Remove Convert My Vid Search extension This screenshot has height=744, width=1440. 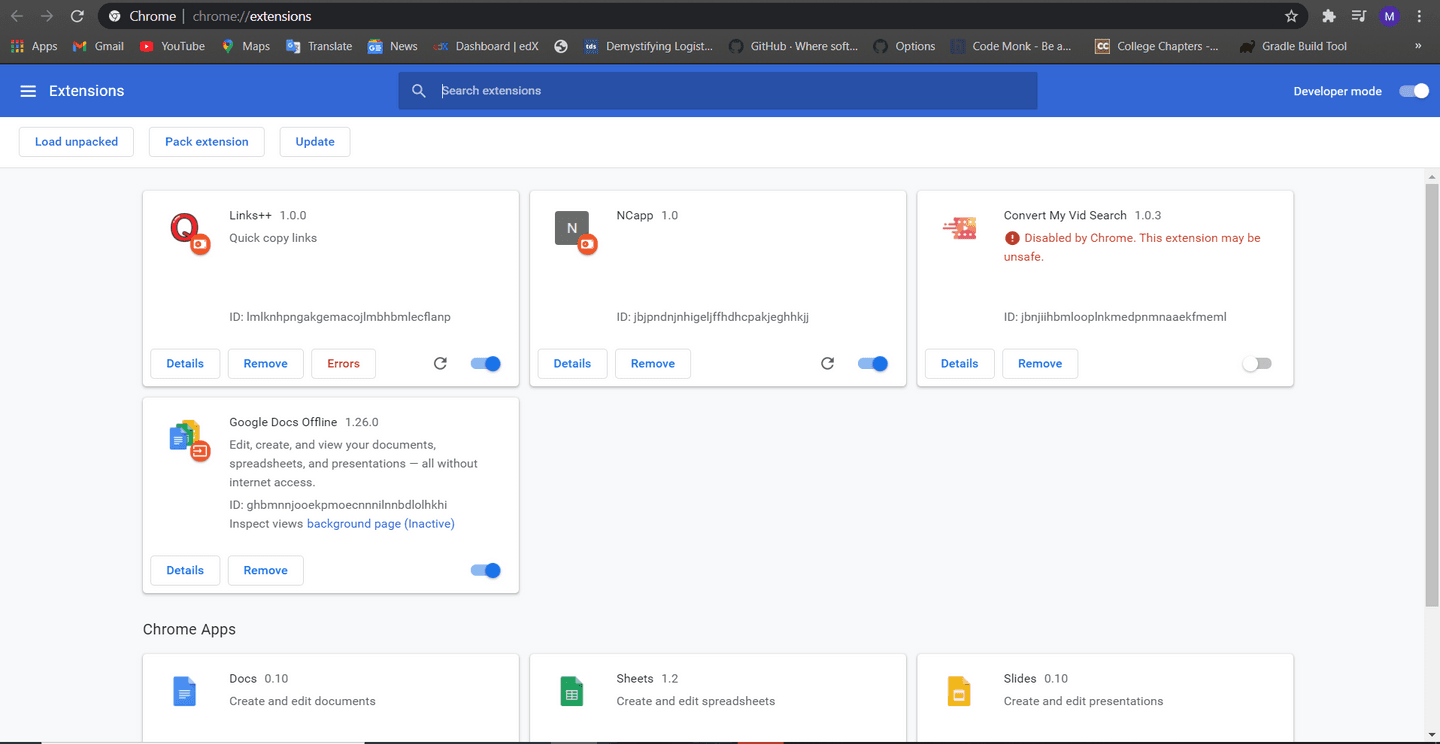[1040, 364]
